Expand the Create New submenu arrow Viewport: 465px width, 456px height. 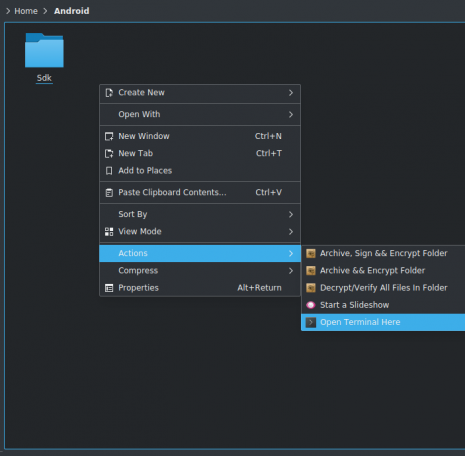tap(291, 93)
